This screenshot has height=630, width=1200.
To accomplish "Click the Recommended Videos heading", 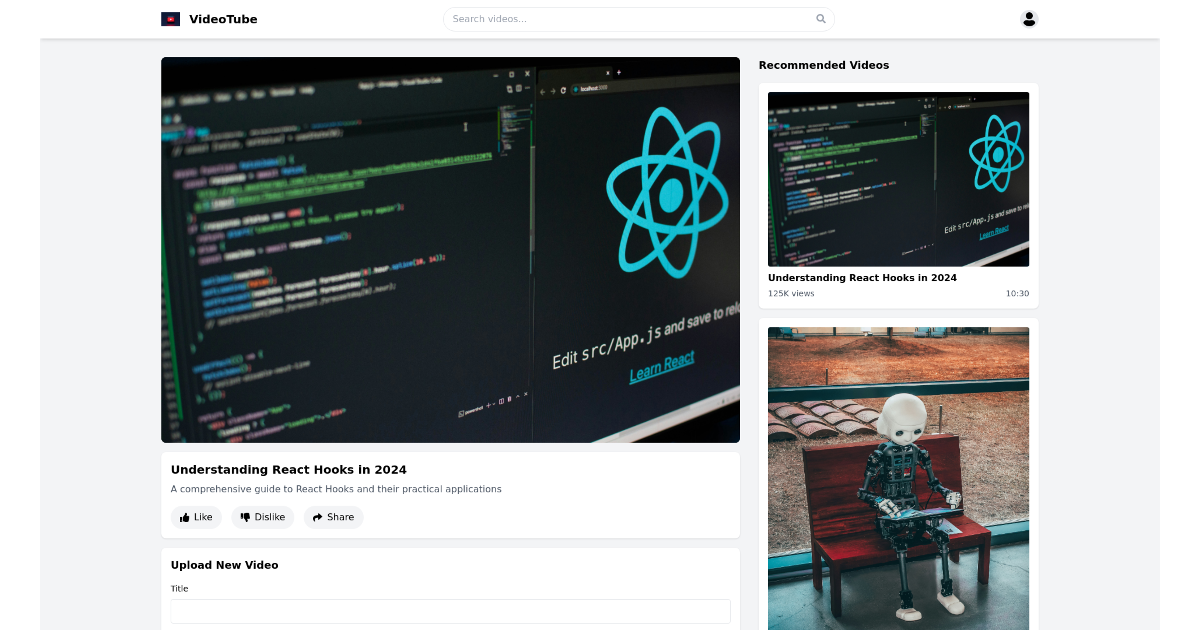I will tap(823, 65).
